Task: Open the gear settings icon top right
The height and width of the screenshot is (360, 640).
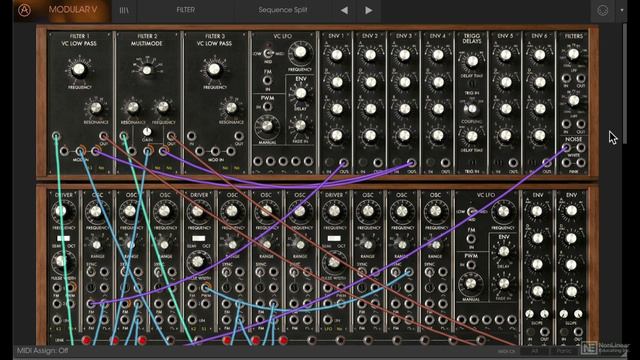Action: pos(602,10)
